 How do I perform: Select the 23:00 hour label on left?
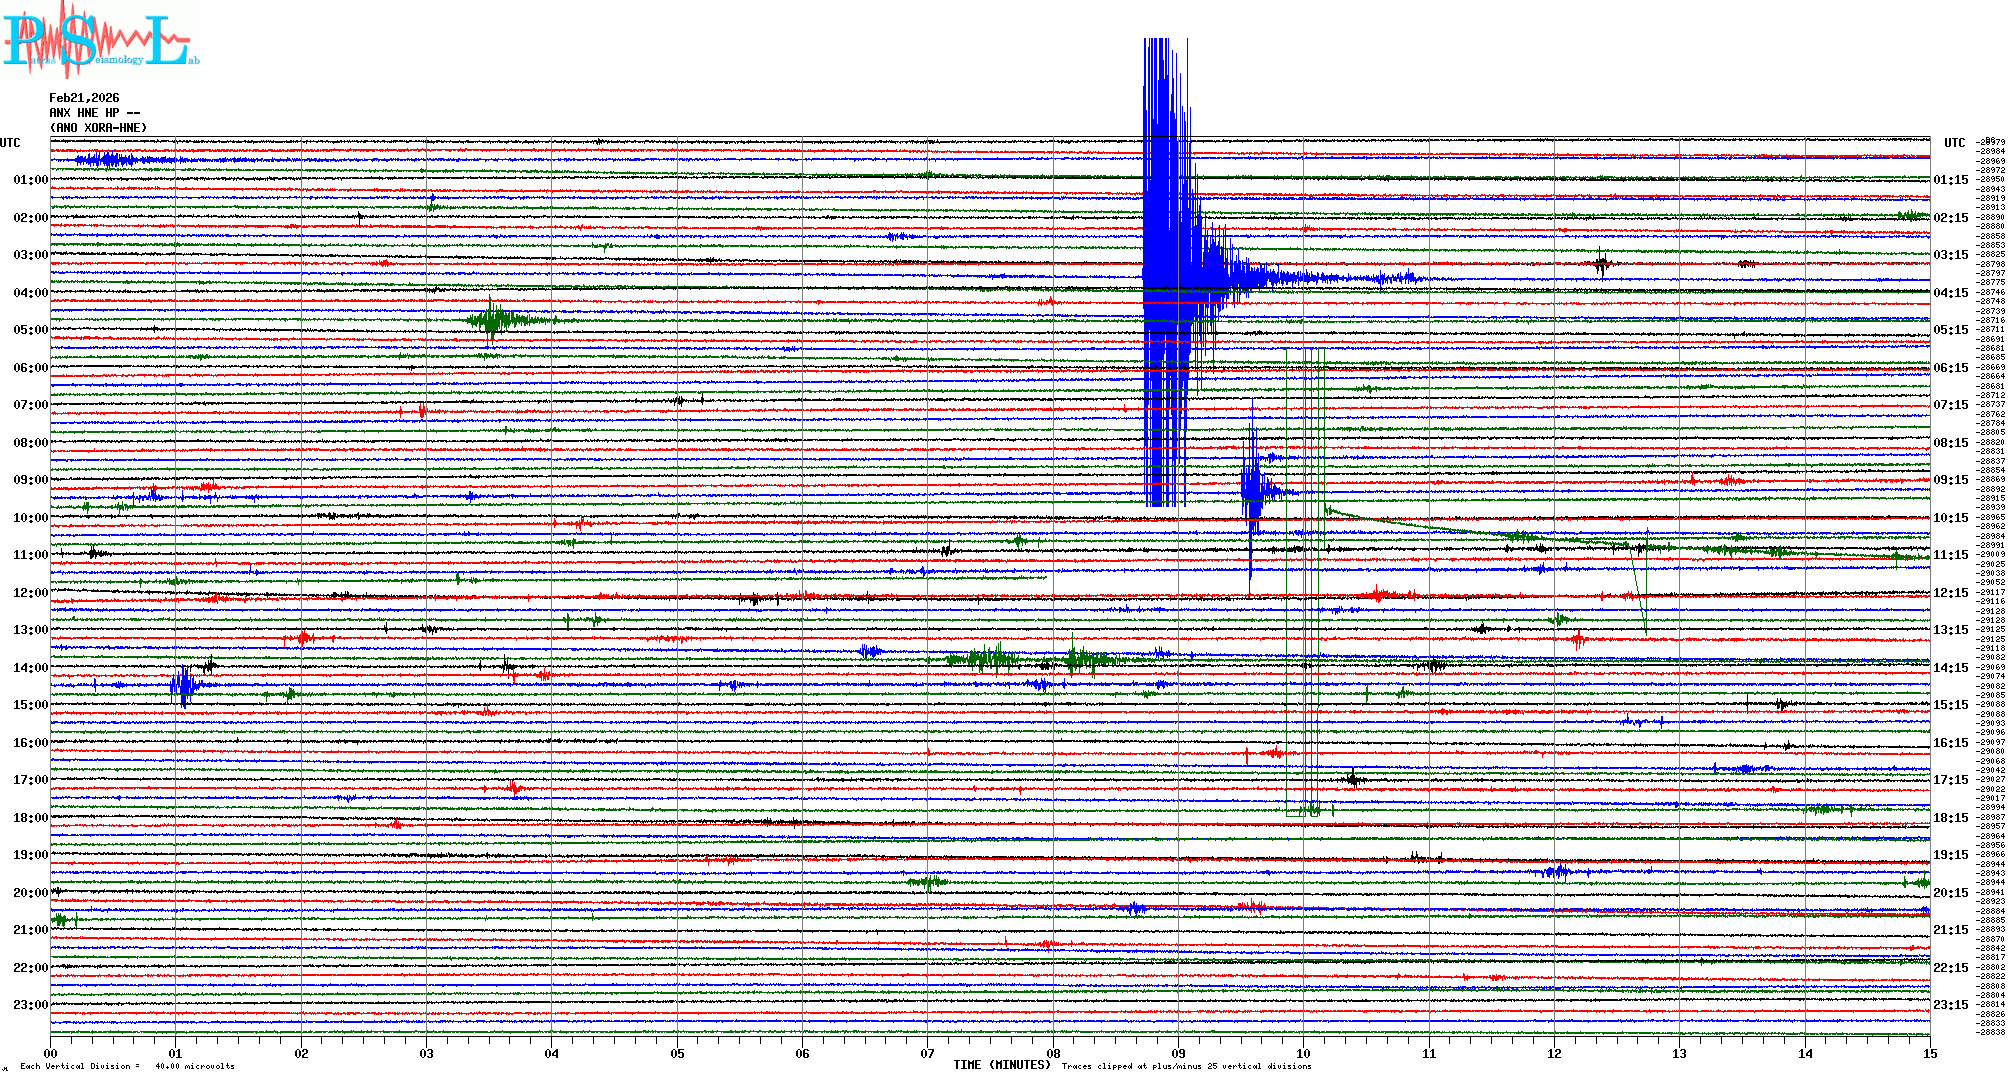30,1005
